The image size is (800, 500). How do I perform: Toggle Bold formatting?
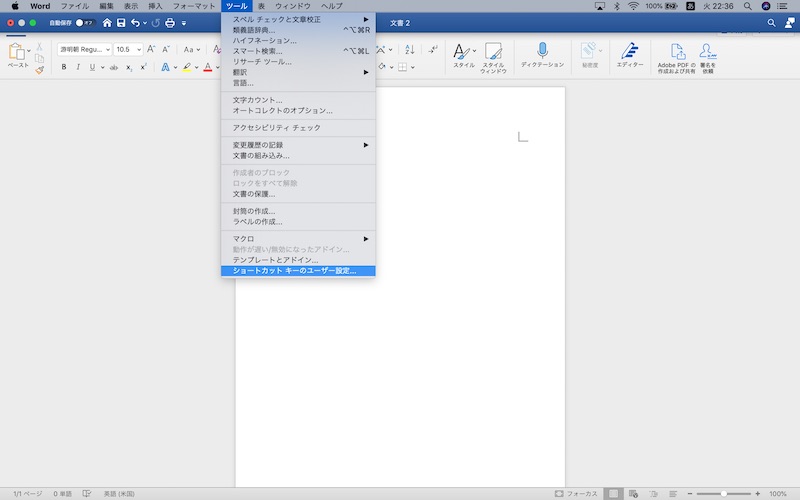pos(64,67)
